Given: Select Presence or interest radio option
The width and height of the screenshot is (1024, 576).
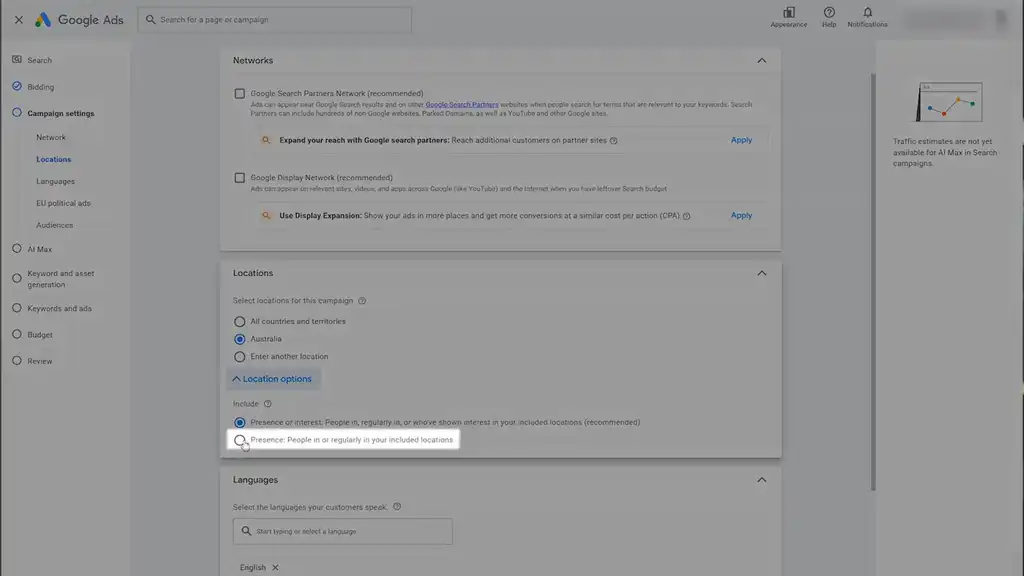Looking at the screenshot, I should coord(240,423).
